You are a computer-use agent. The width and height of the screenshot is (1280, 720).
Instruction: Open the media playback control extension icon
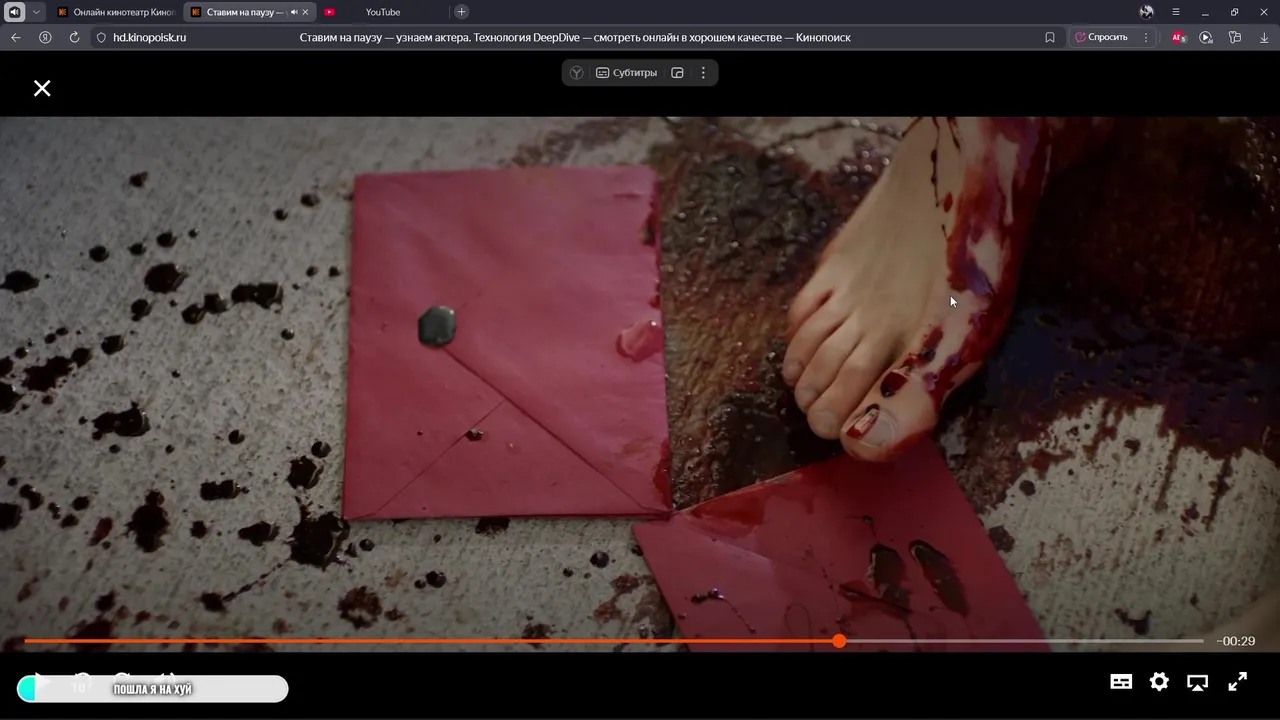click(x=1206, y=37)
